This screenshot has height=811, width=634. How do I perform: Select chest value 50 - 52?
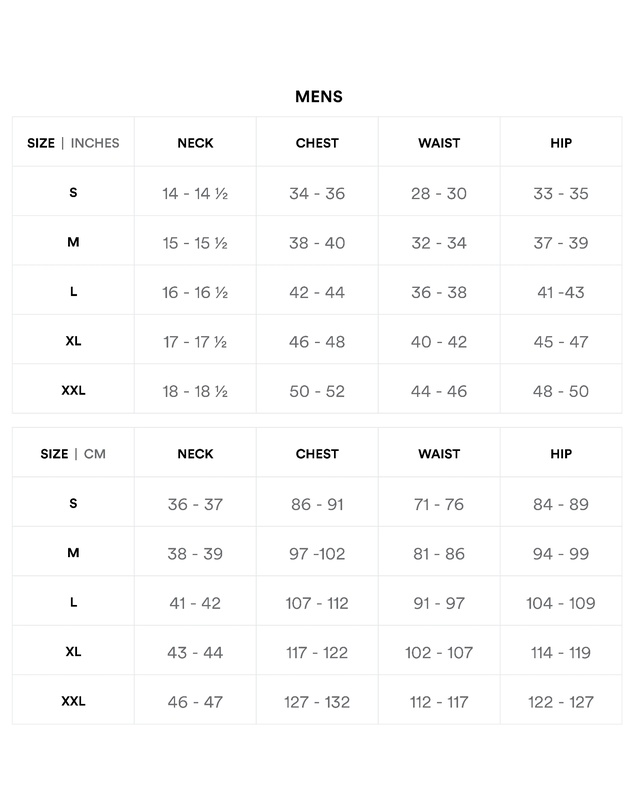[x=317, y=392]
